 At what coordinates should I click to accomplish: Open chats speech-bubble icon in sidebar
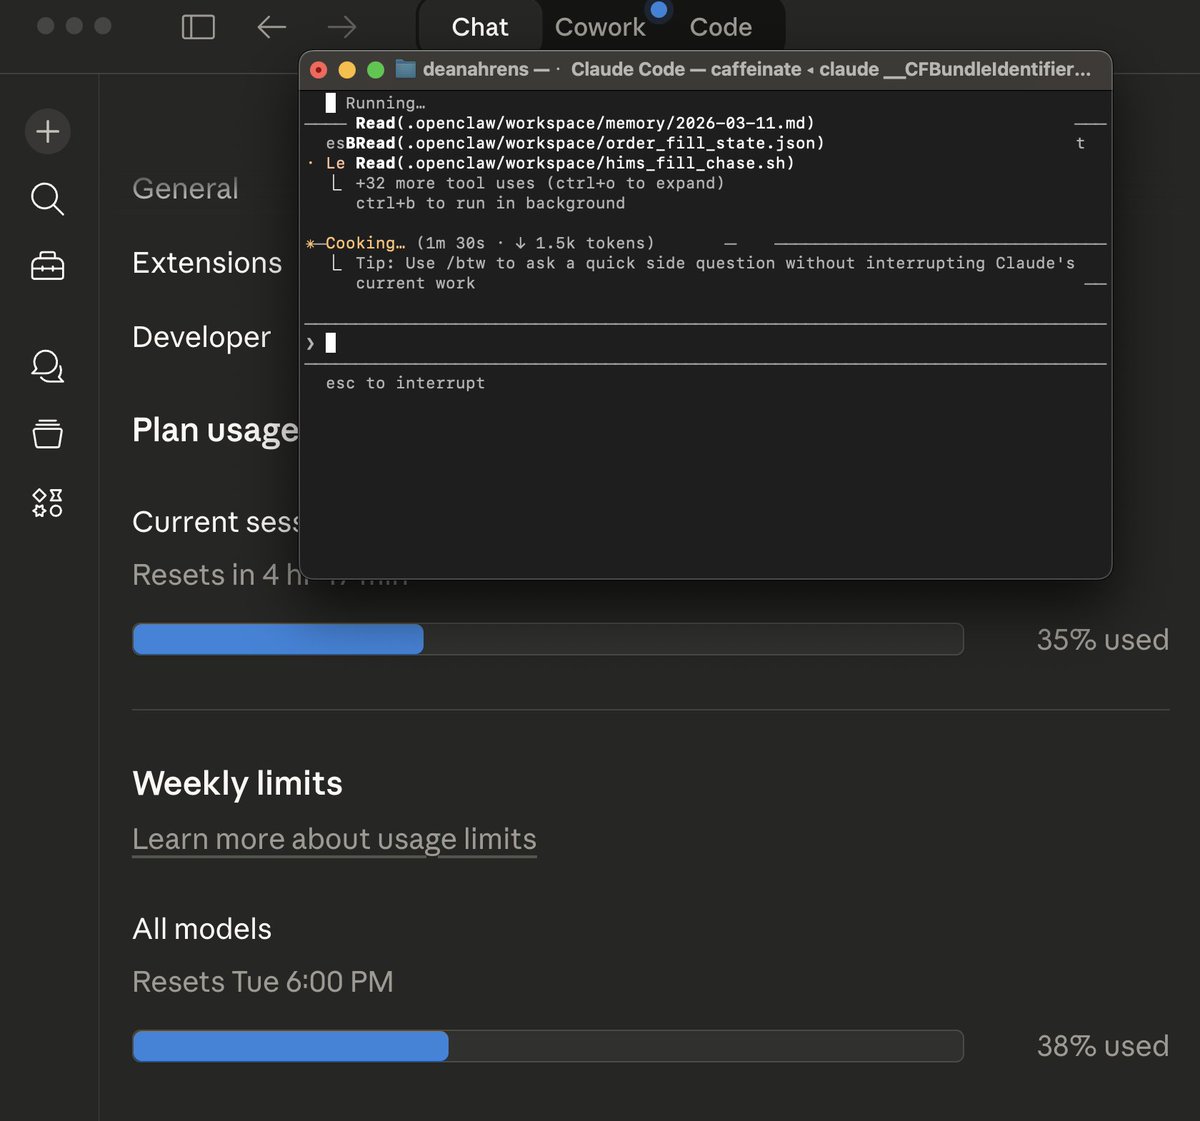(x=47, y=366)
